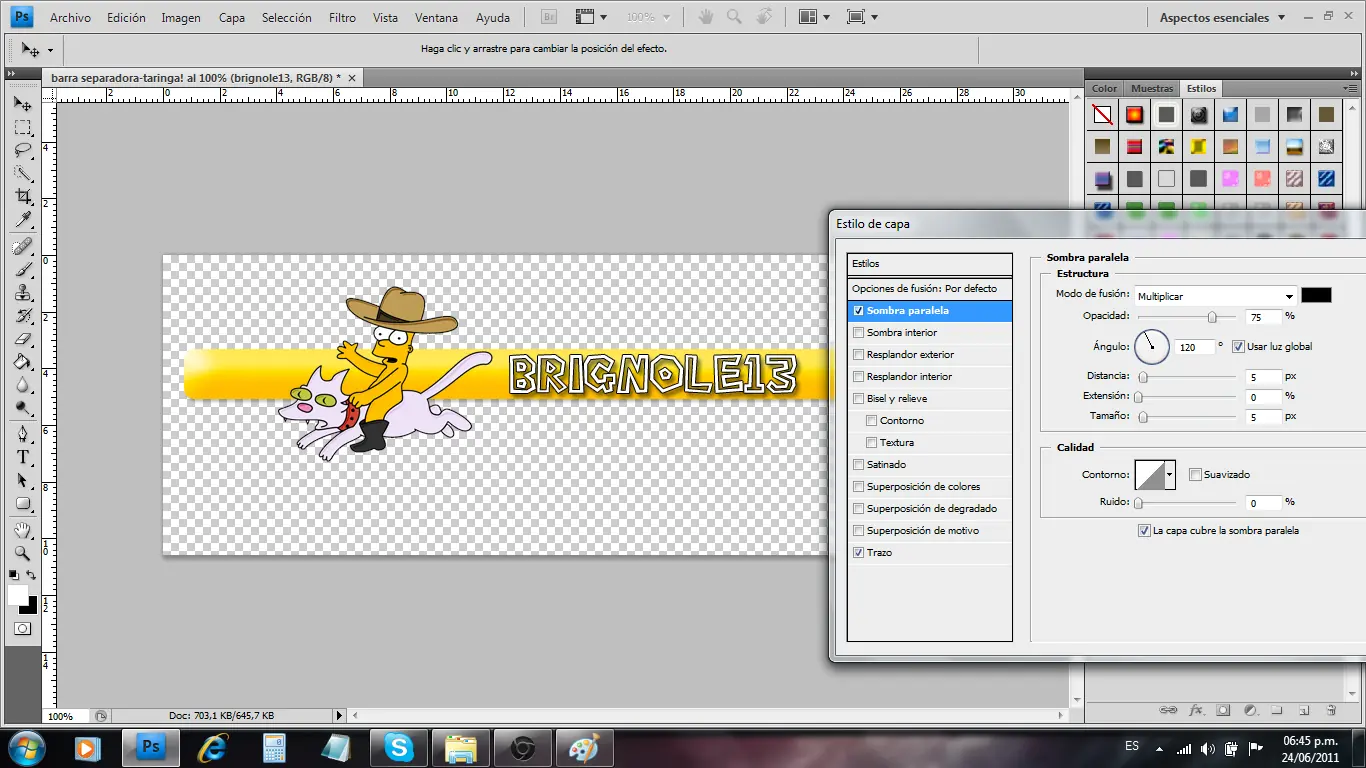Image resolution: width=1366 pixels, height=768 pixels.
Task: Open the layer effects fx menu
Action: tap(1196, 710)
